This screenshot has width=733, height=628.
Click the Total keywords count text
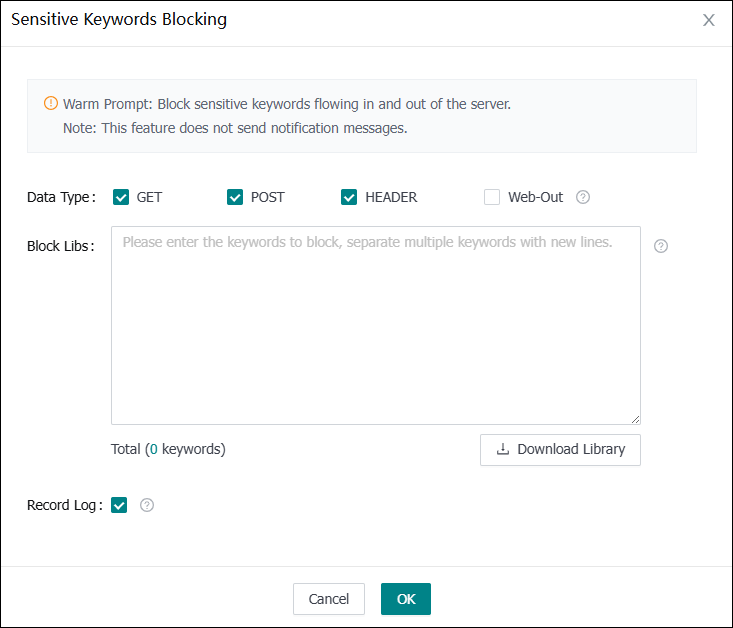click(x=168, y=449)
